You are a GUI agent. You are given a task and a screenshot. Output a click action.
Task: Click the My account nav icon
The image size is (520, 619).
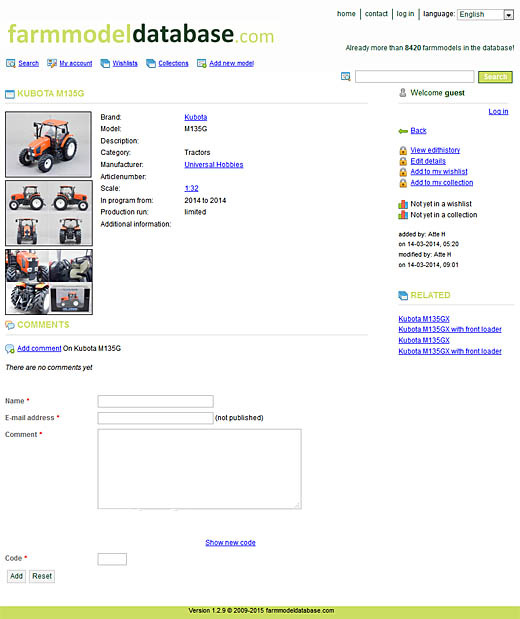click(52, 63)
